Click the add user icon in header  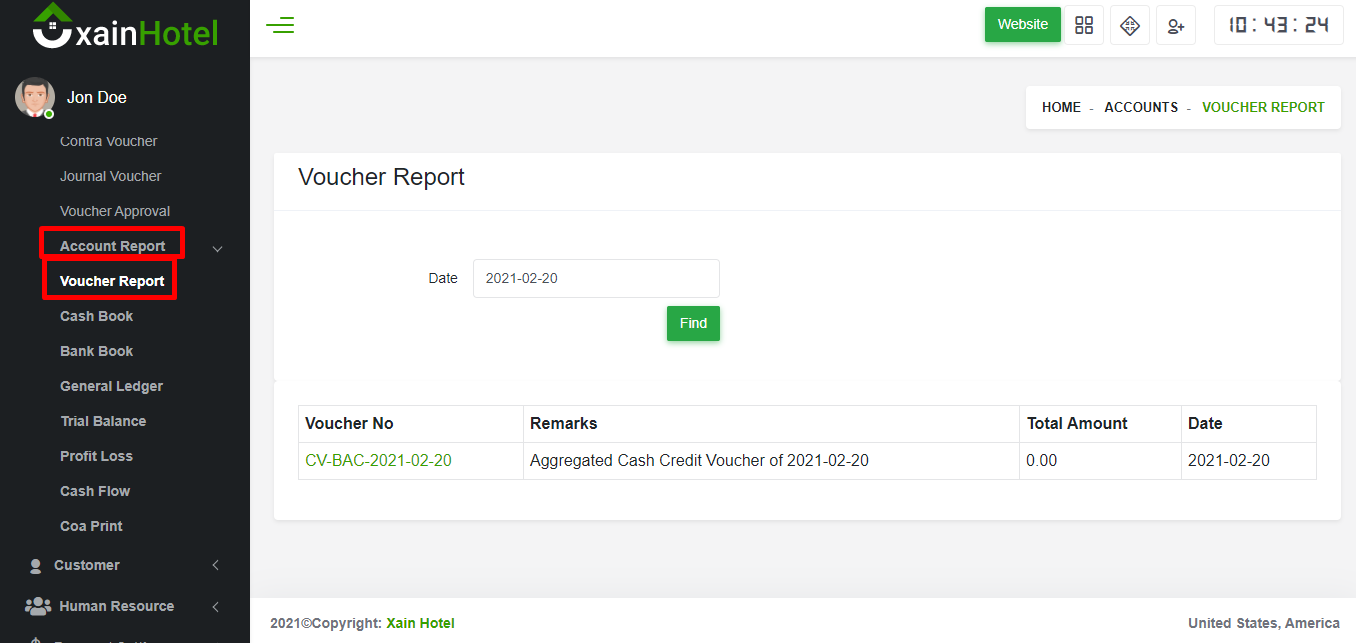point(1176,26)
